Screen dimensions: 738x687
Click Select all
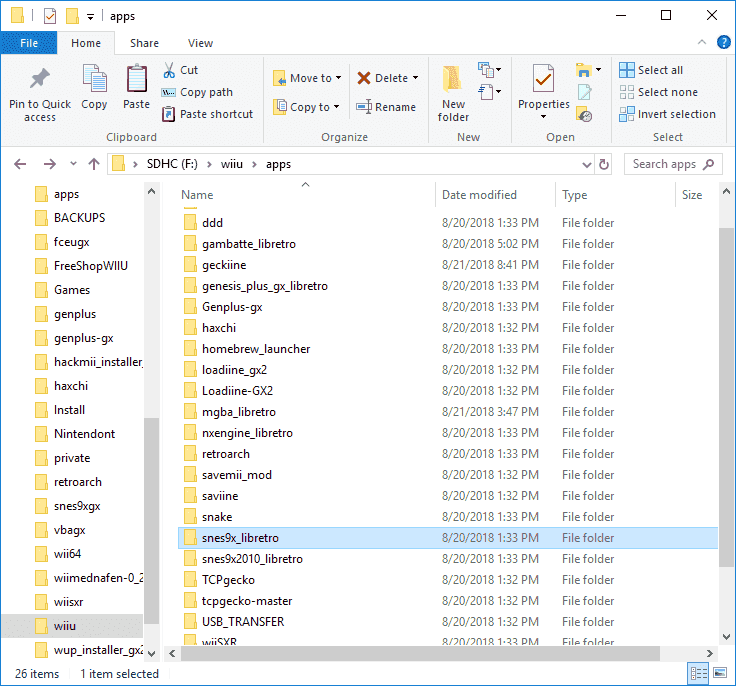(x=651, y=70)
